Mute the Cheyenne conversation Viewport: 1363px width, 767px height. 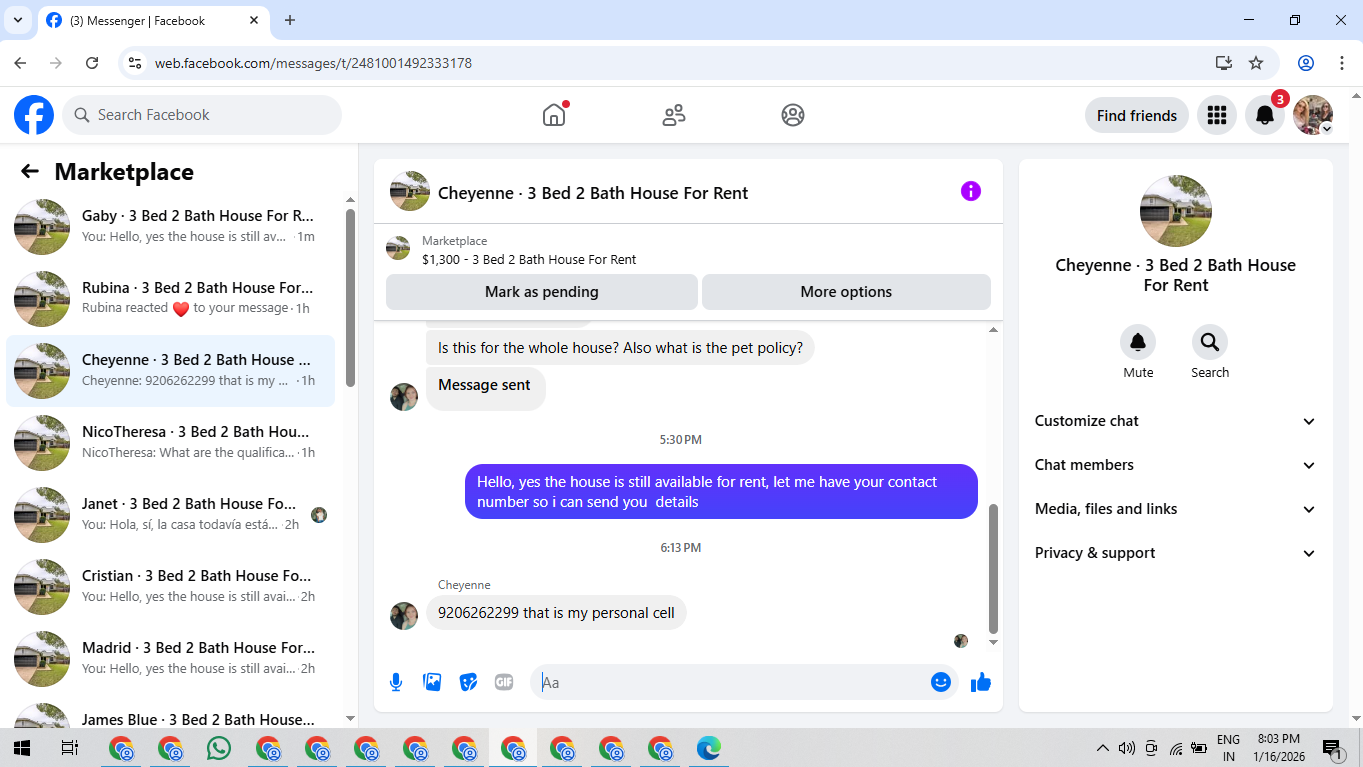[1138, 342]
